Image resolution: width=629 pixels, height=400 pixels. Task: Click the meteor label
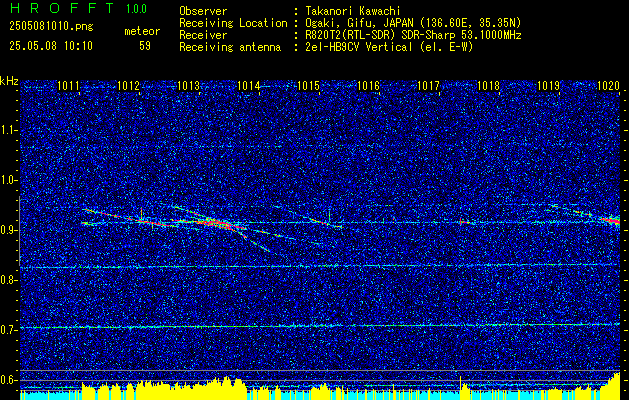point(142,31)
